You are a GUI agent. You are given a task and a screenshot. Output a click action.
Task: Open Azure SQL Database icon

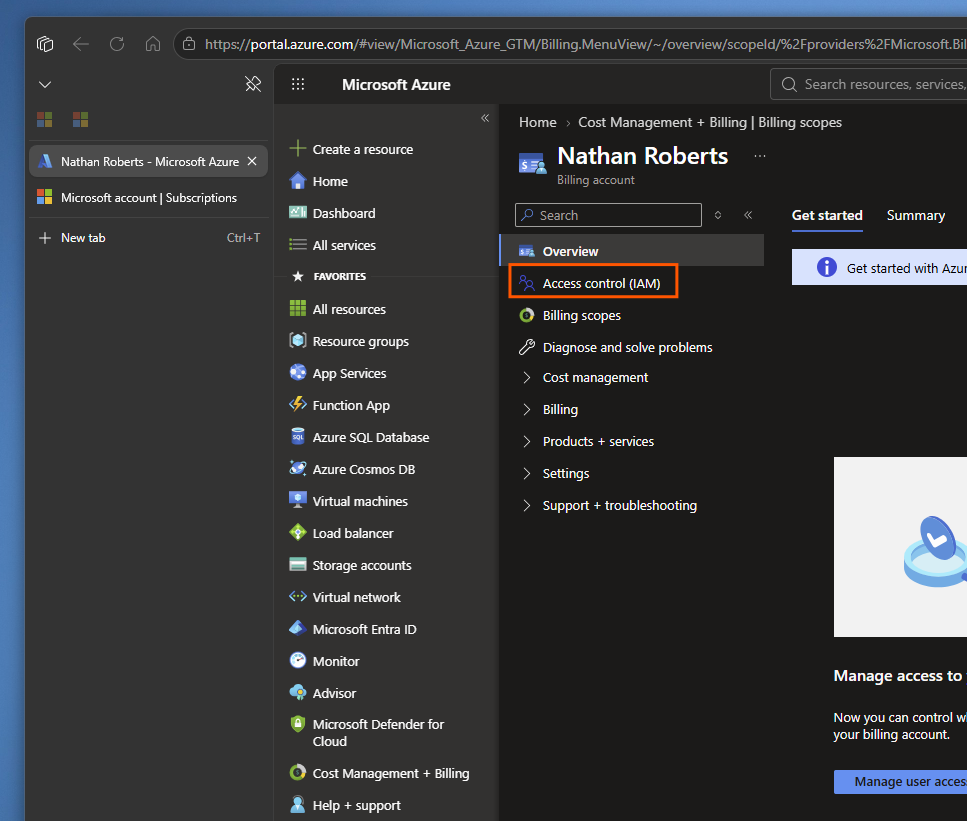[x=298, y=437]
